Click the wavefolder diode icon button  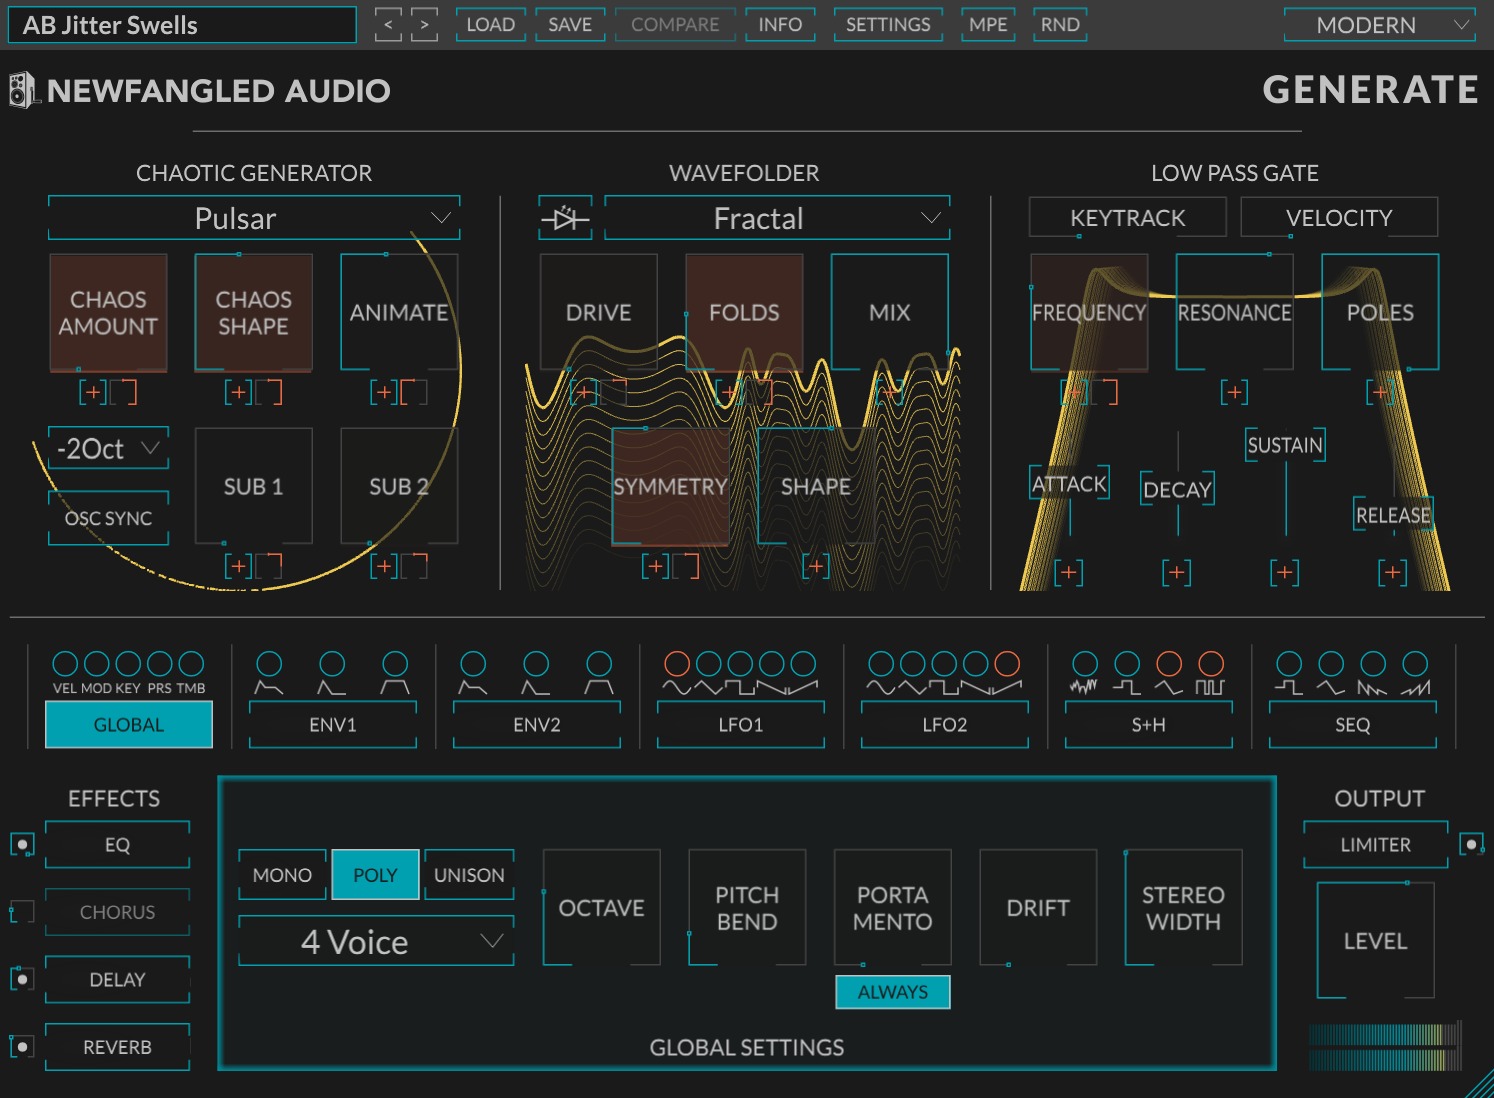tap(565, 218)
